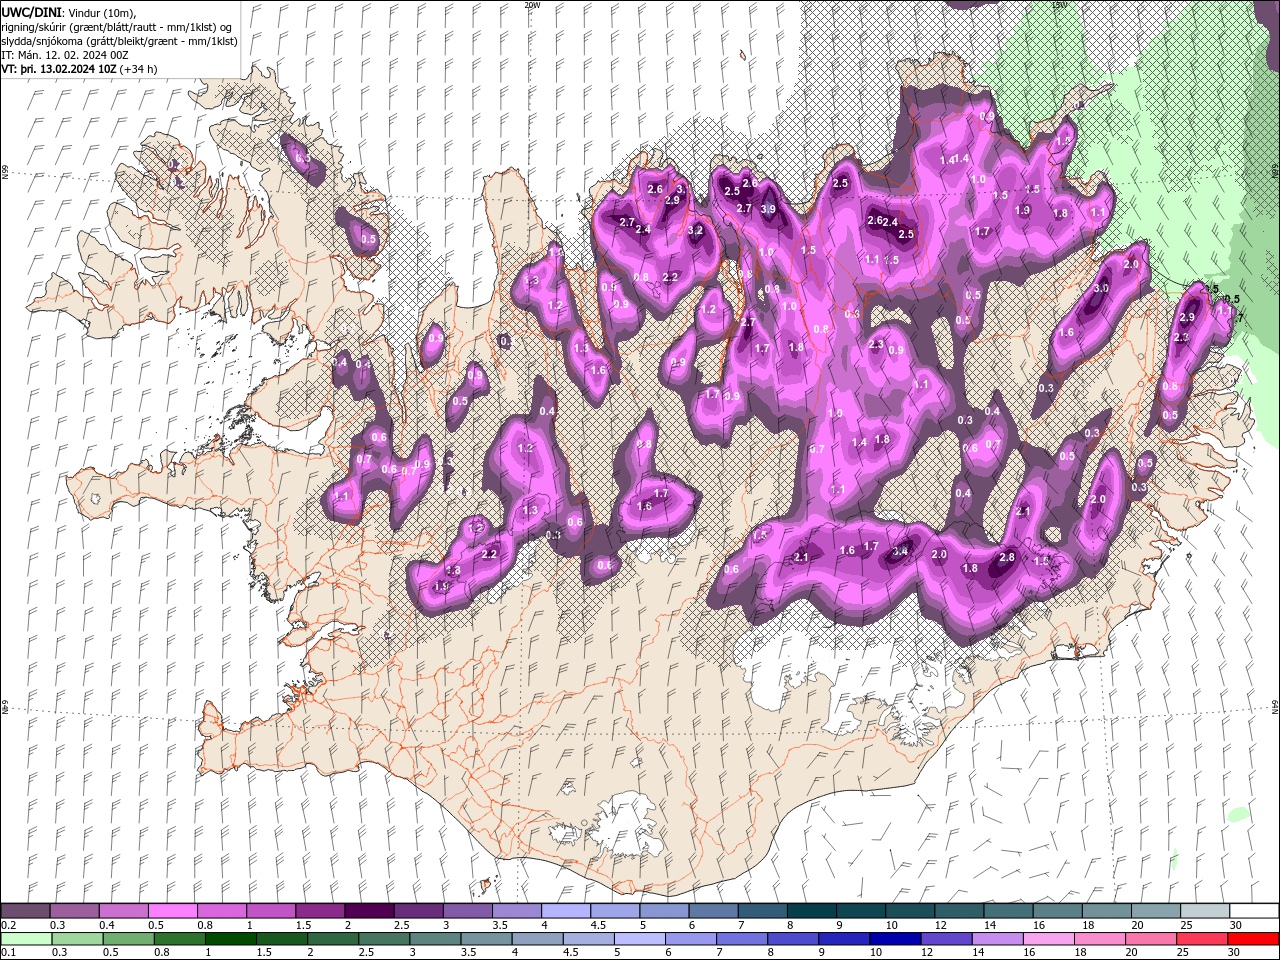The width and height of the screenshot is (1280, 960).
Task: Click the 25 label in the rain legend
Action: click(x=1183, y=952)
